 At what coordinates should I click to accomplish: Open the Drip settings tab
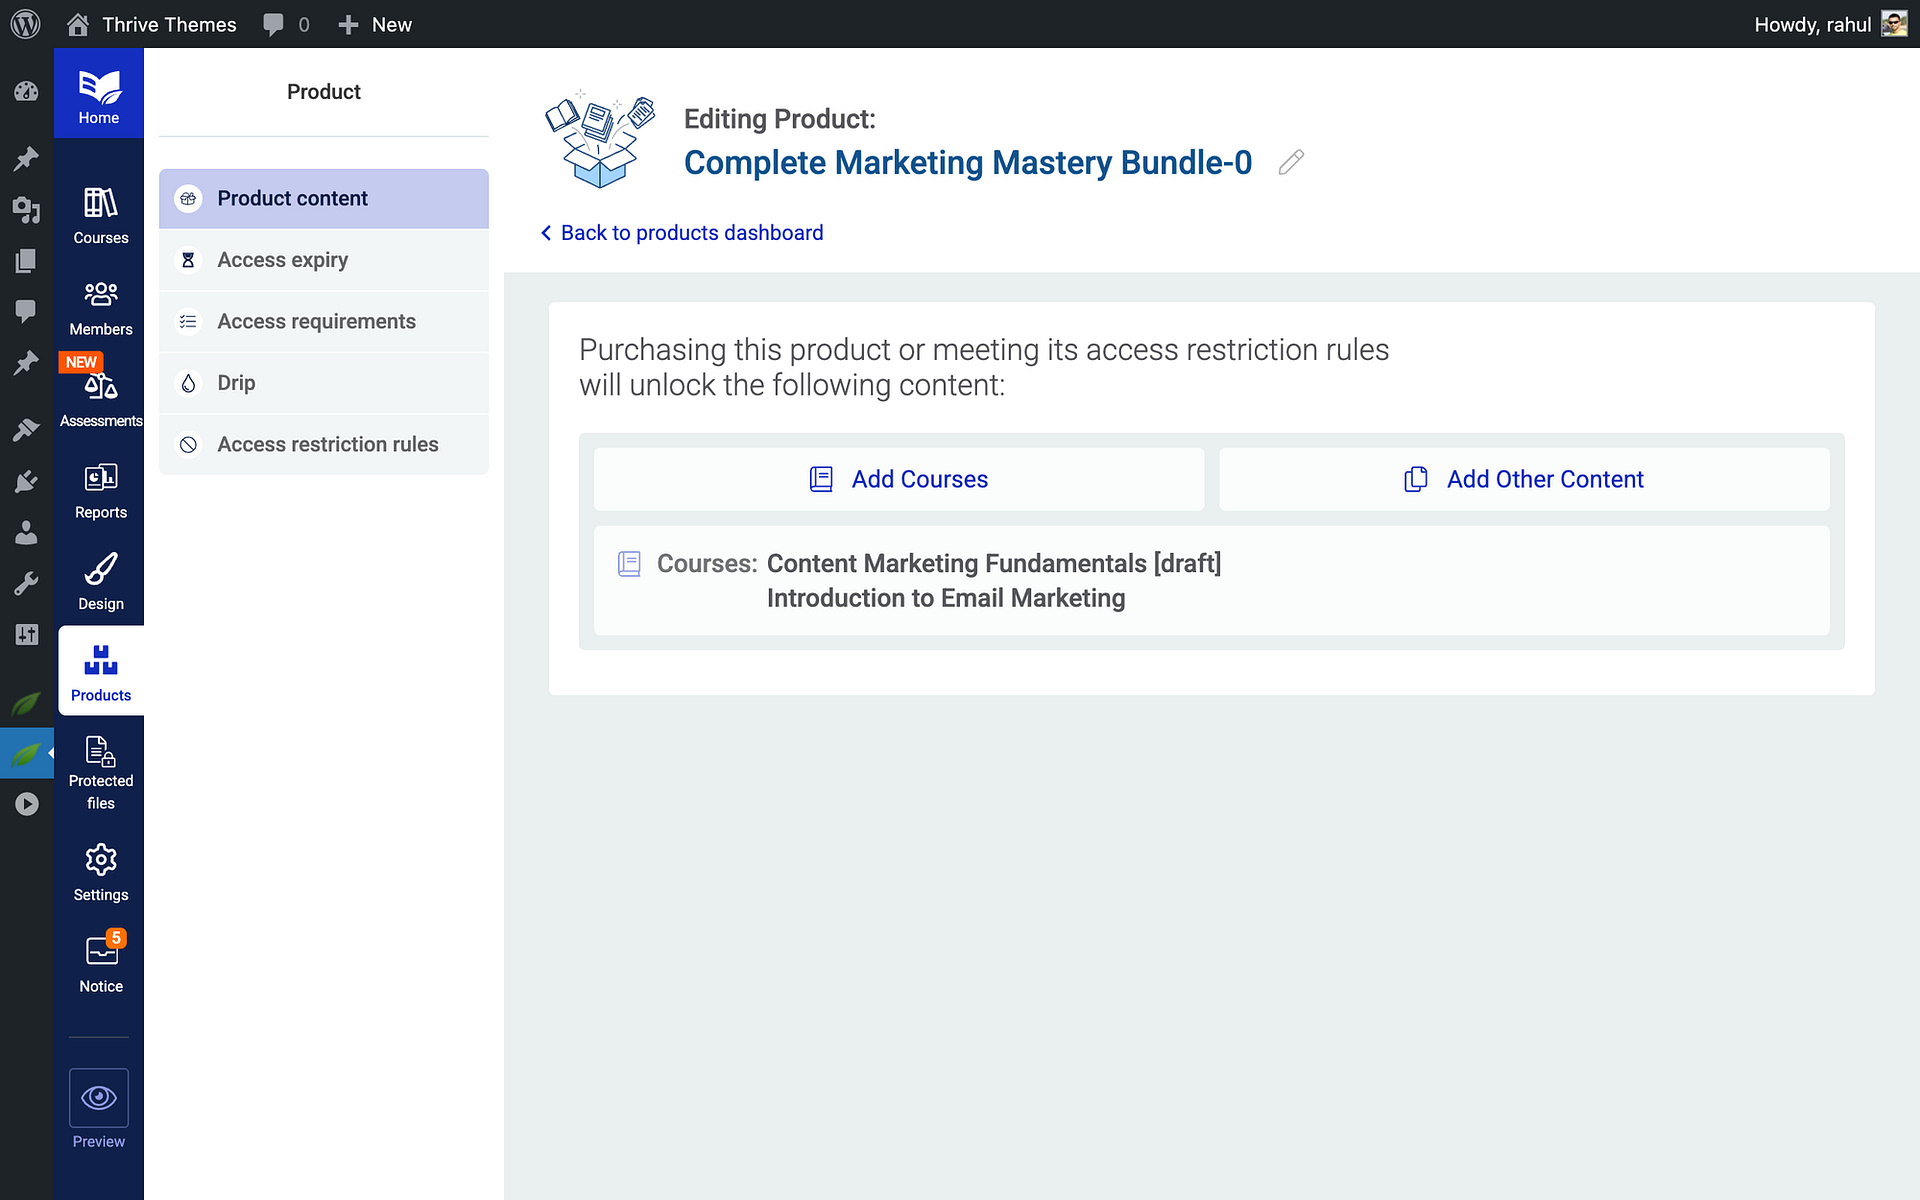pos(236,382)
